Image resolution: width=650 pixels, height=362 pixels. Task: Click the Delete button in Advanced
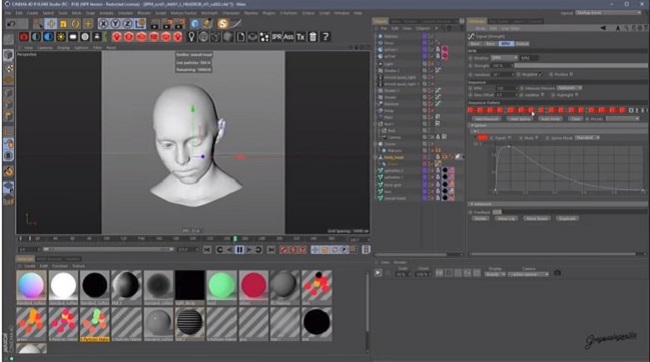click(x=480, y=219)
